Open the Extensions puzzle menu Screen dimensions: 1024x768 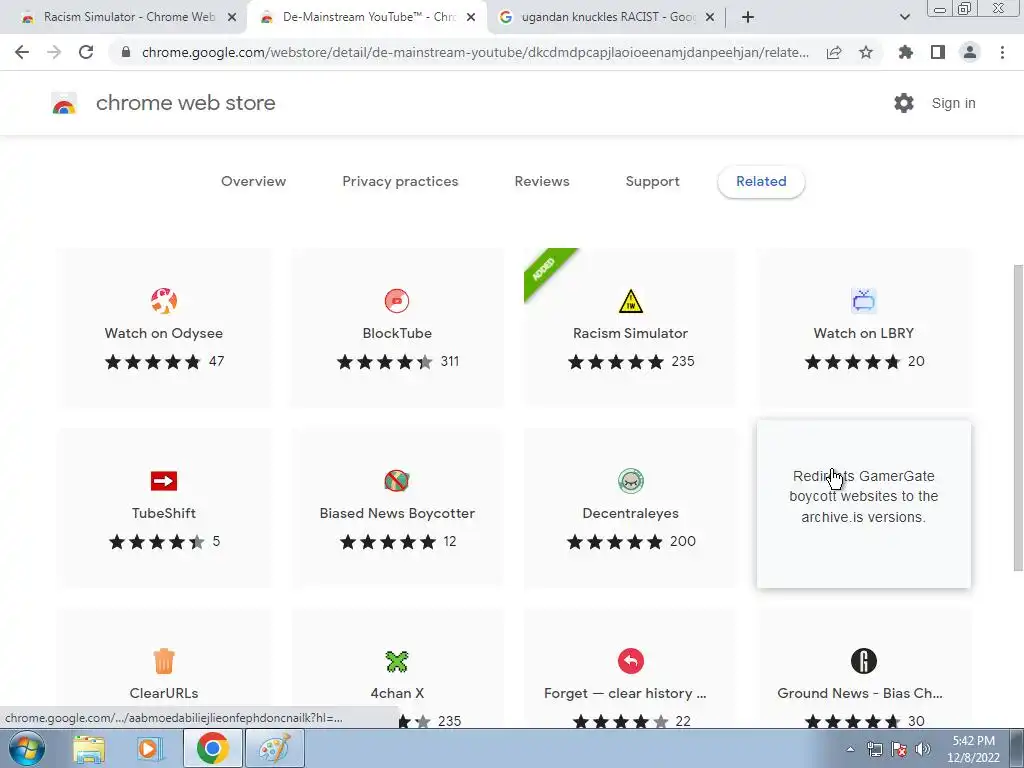click(x=905, y=52)
